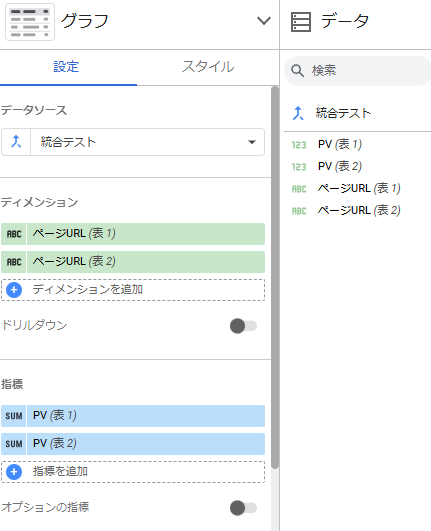Click the ABC type icon of ページURL (表 1) dimension

(14, 234)
